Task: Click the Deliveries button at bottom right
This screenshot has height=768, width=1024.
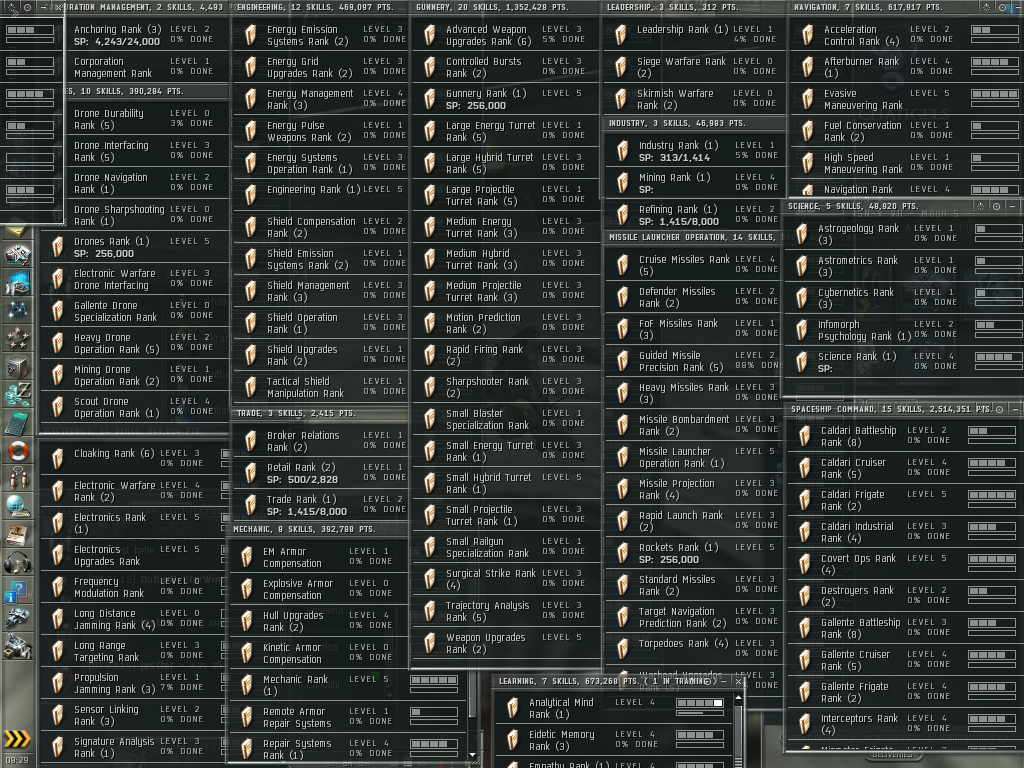Action: point(892,754)
